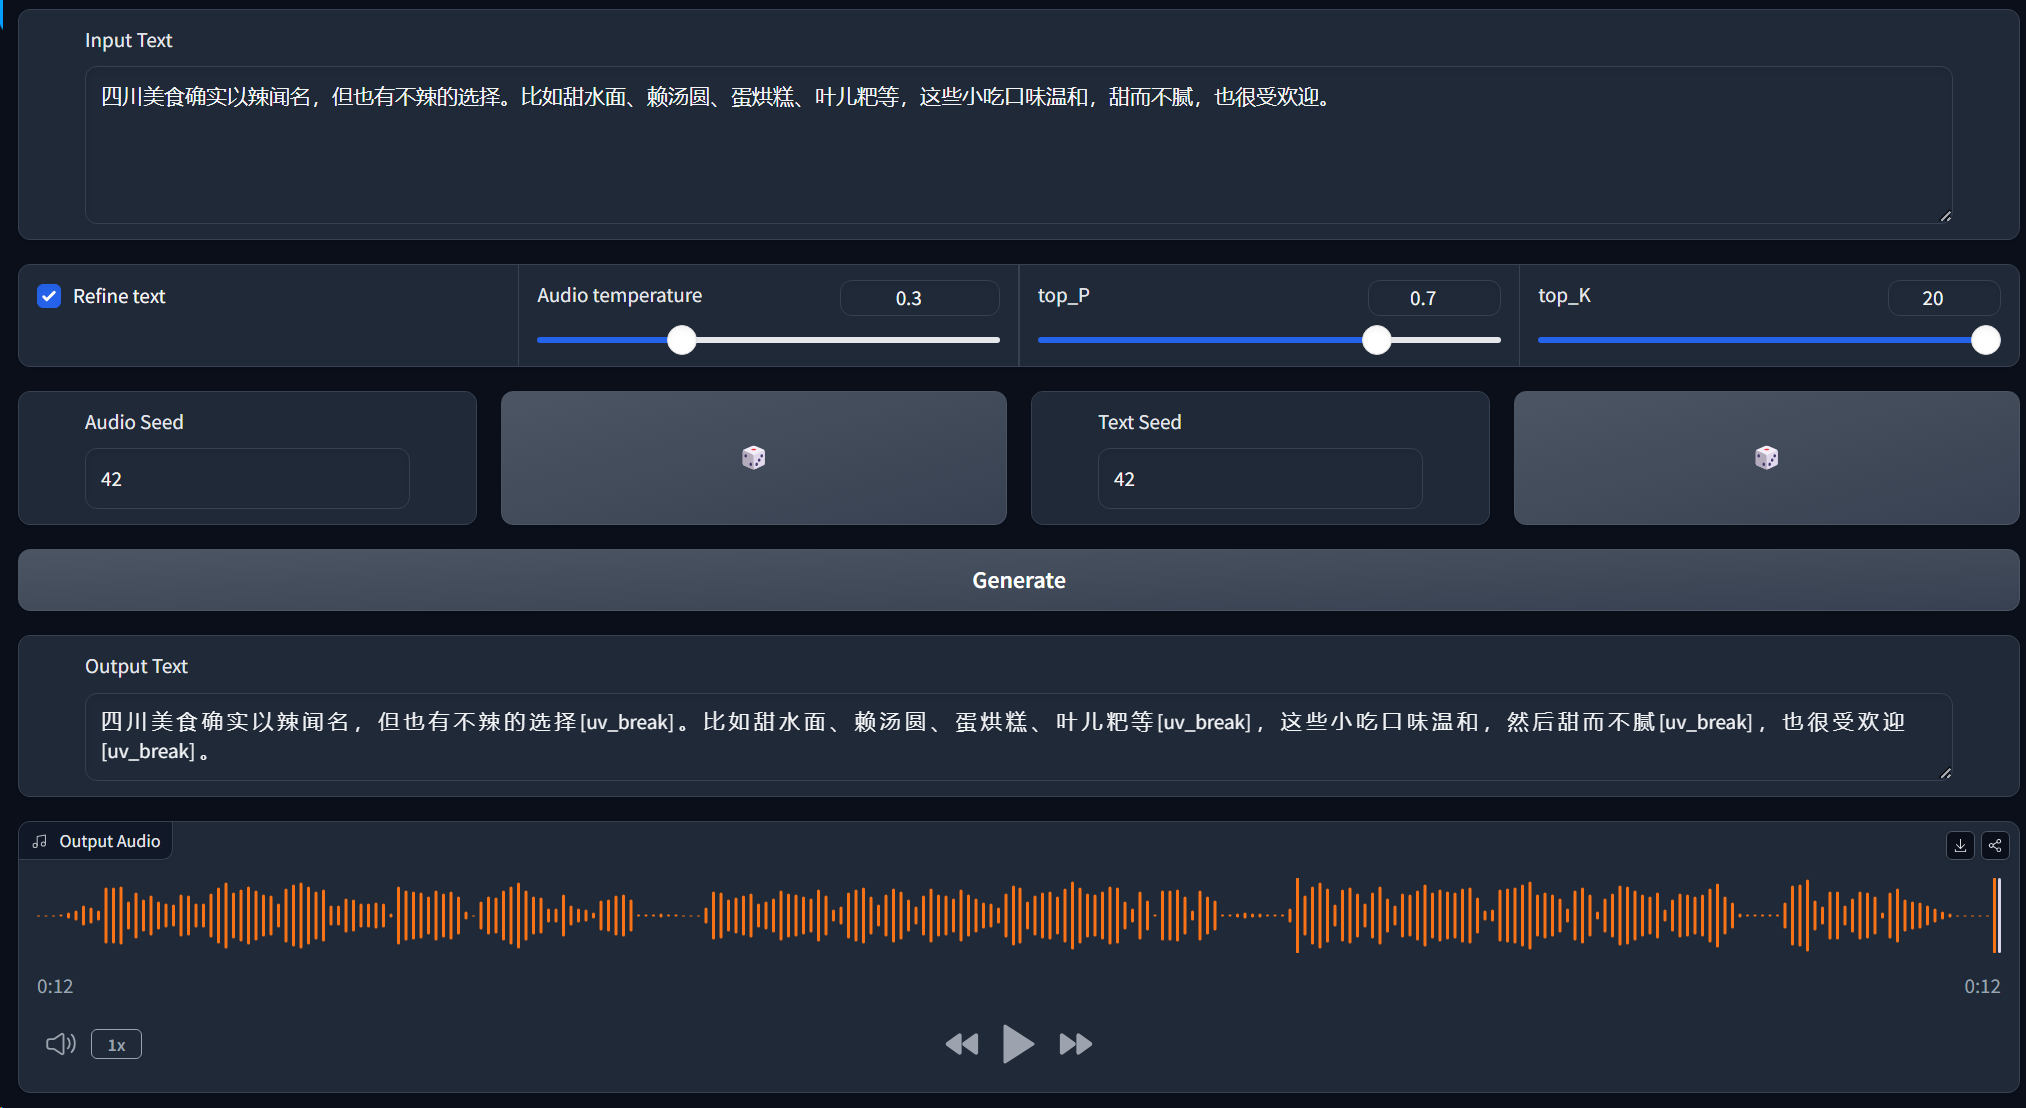Rewind the output audio
Screen dimensions: 2026x1108
click(962, 1044)
